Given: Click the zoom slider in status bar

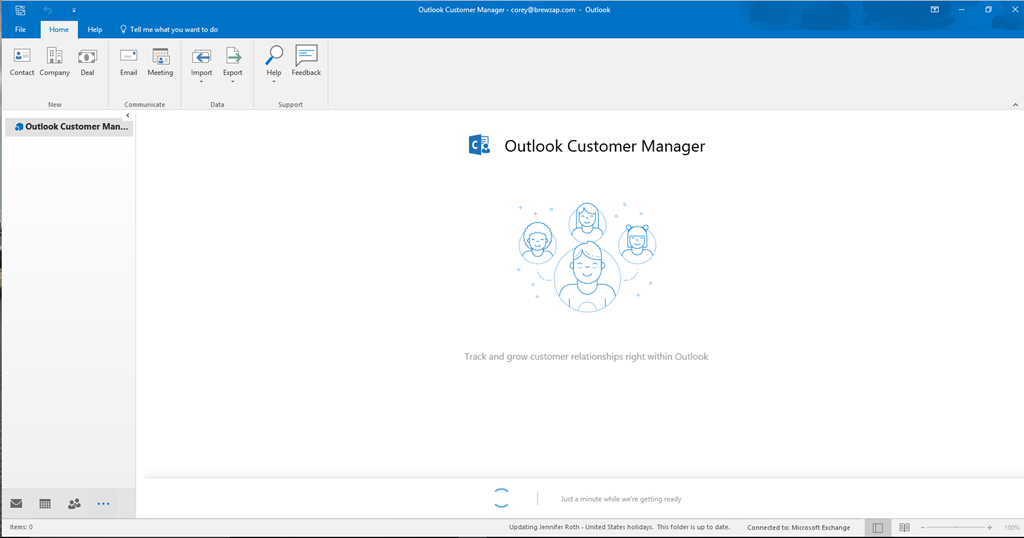Looking at the screenshot, I should point(957,528).
